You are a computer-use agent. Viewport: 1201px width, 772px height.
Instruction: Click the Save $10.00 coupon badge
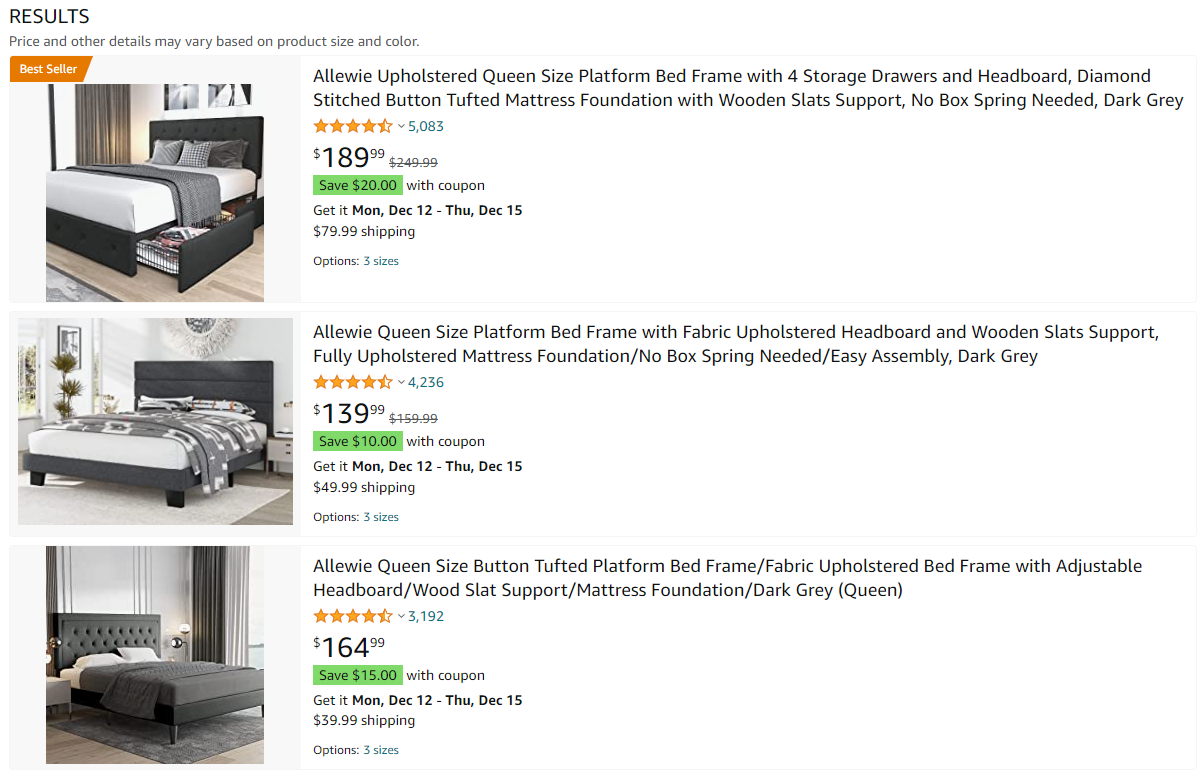[x=358, y=441]
